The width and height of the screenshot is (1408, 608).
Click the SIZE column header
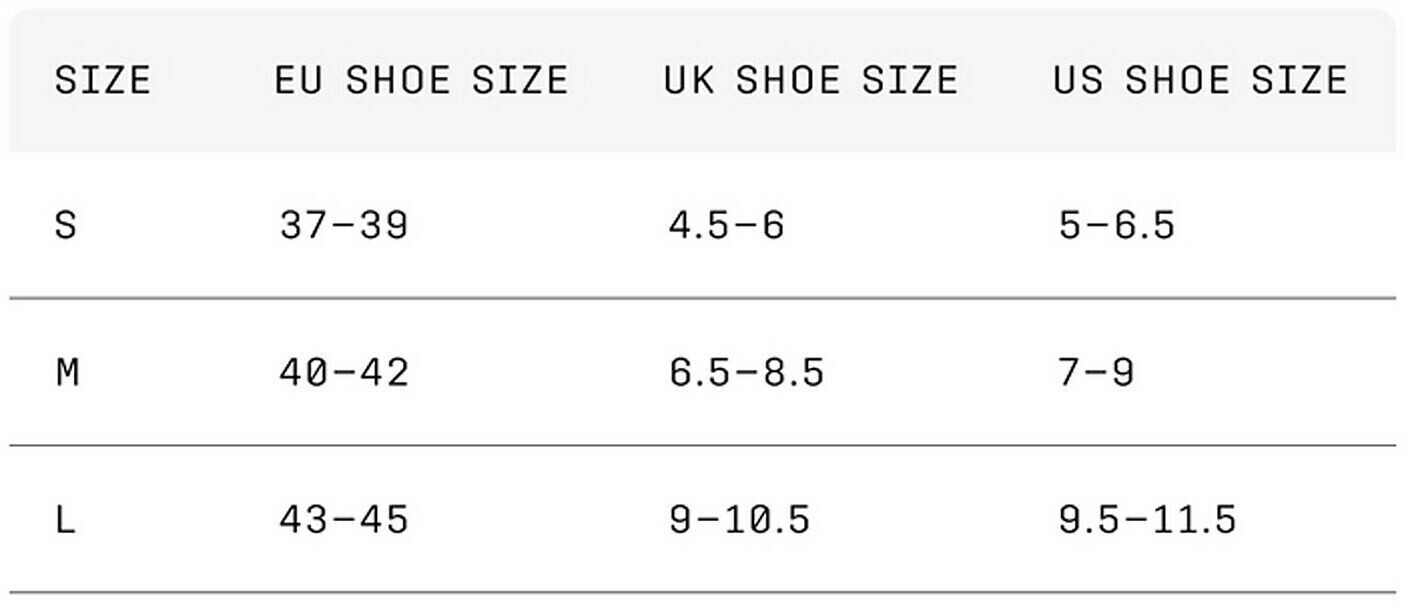(x=103, y=80)
